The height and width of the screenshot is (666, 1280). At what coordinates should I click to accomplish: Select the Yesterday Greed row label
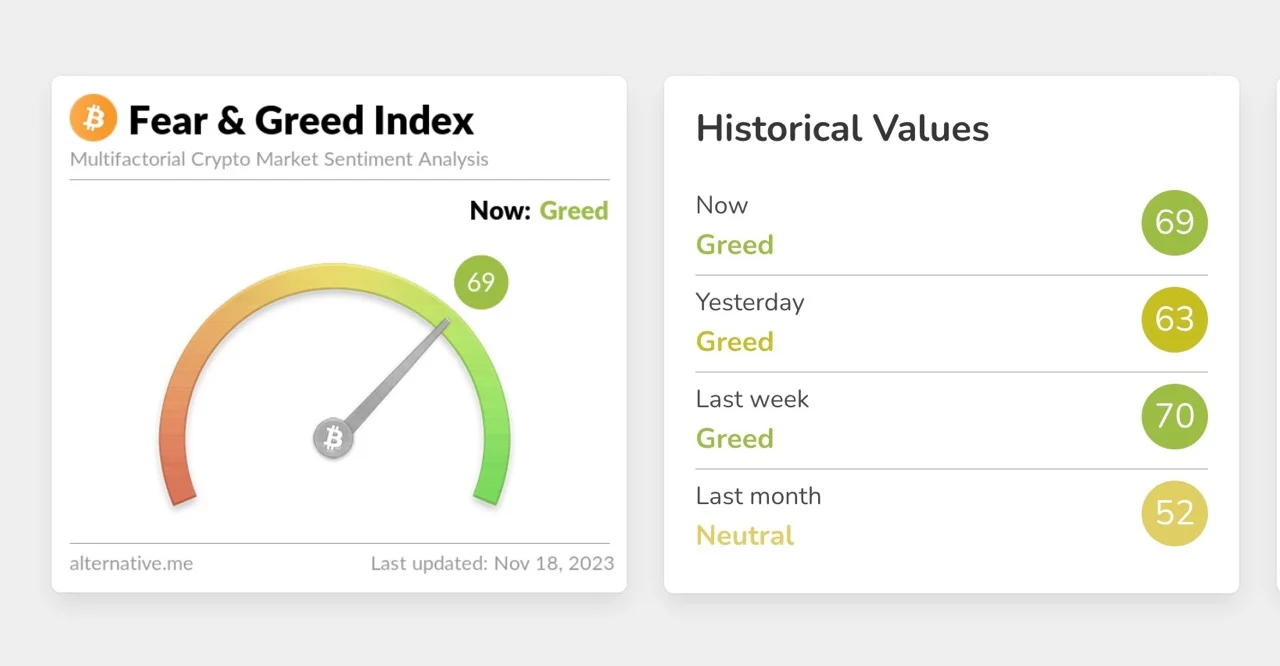[x=735, y=341]
